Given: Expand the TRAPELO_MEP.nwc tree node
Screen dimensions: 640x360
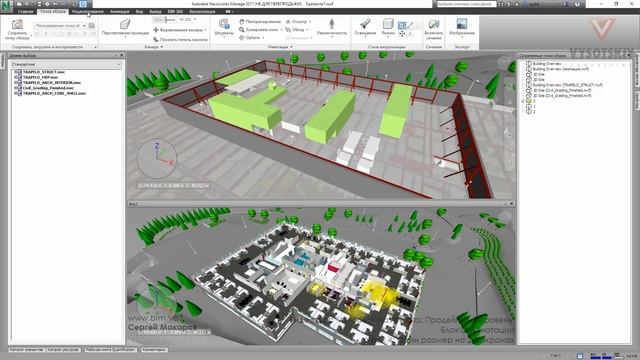Looking at the screenshot, I should click(x=16, y=77).
